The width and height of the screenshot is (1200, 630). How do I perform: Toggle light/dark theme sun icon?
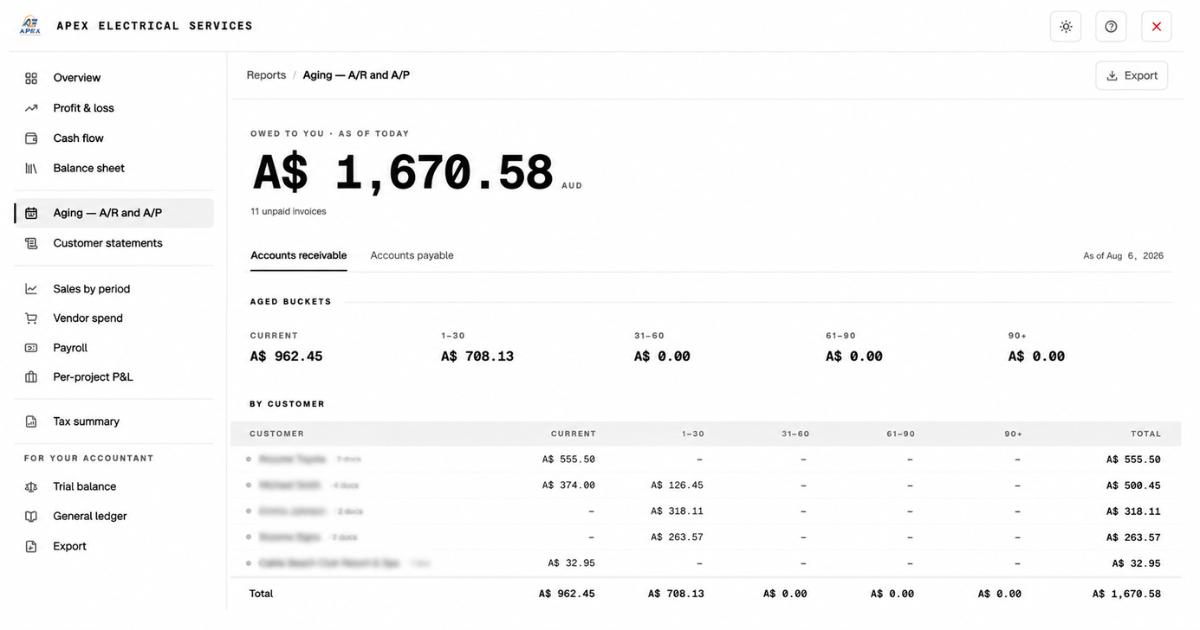(x=1066, y=26)
